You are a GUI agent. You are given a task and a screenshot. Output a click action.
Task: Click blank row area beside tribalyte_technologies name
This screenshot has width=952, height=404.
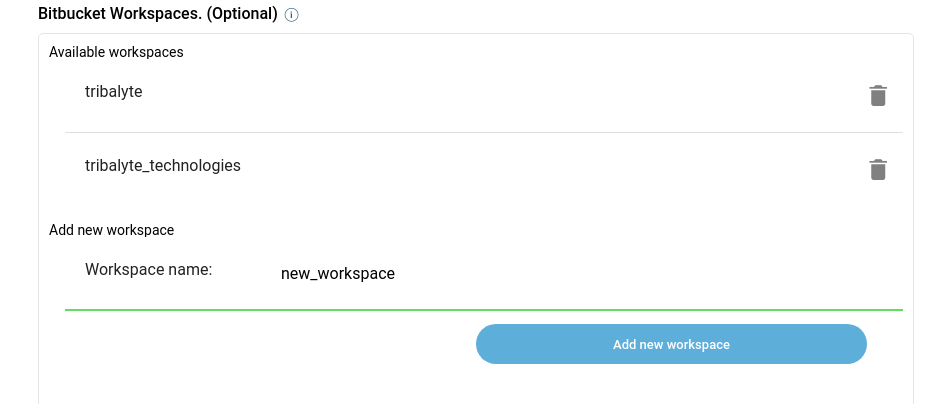pyautogui.click(x=550, y=166)
